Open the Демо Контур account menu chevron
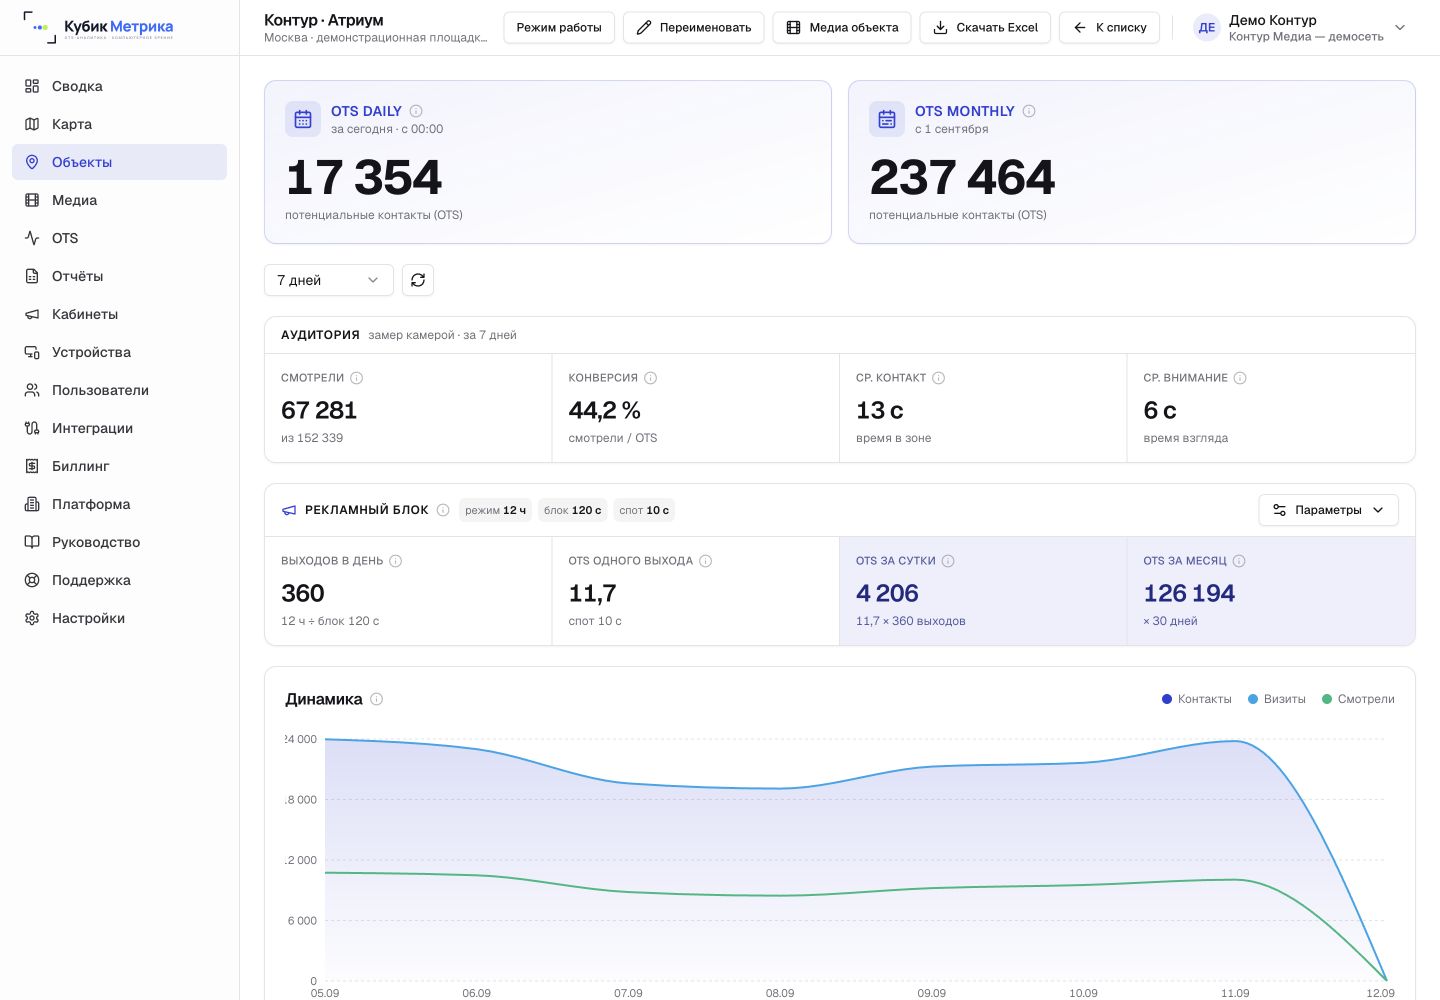1440x1000 pixels. pos(1400,28)
